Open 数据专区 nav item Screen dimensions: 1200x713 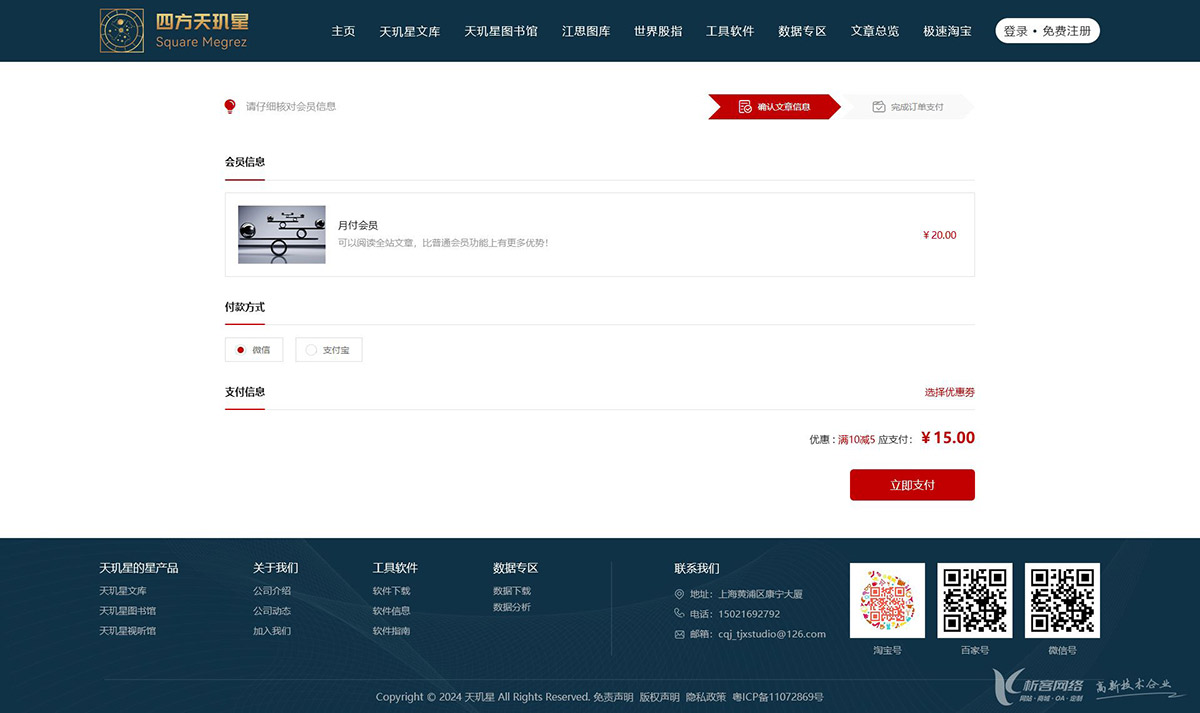tap(802, 31)
